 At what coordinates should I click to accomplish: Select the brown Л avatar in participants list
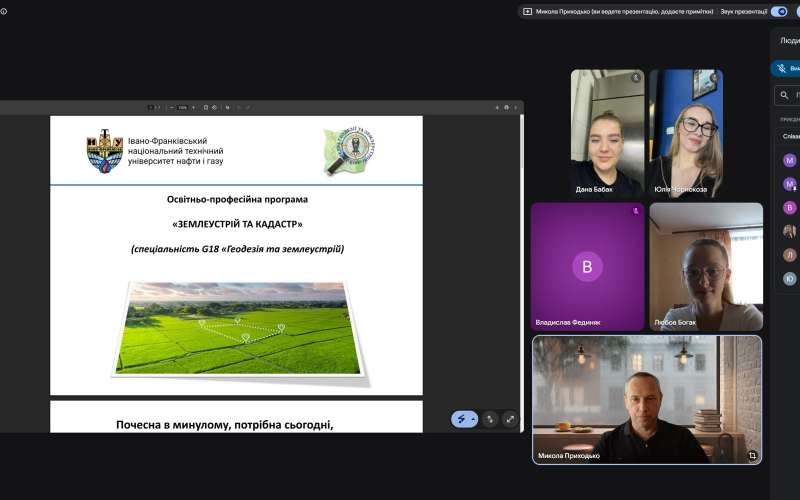click(789, 255)
